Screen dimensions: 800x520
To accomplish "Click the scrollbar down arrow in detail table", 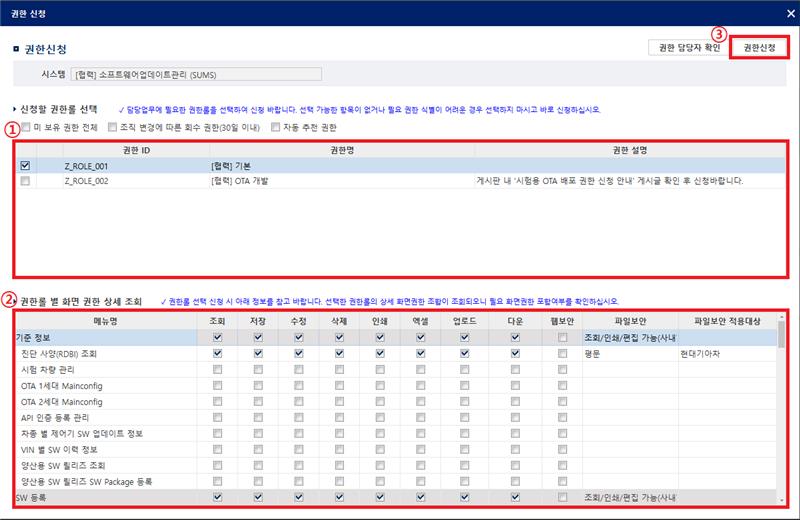I will pyautogui.click(x=781, y=501).
